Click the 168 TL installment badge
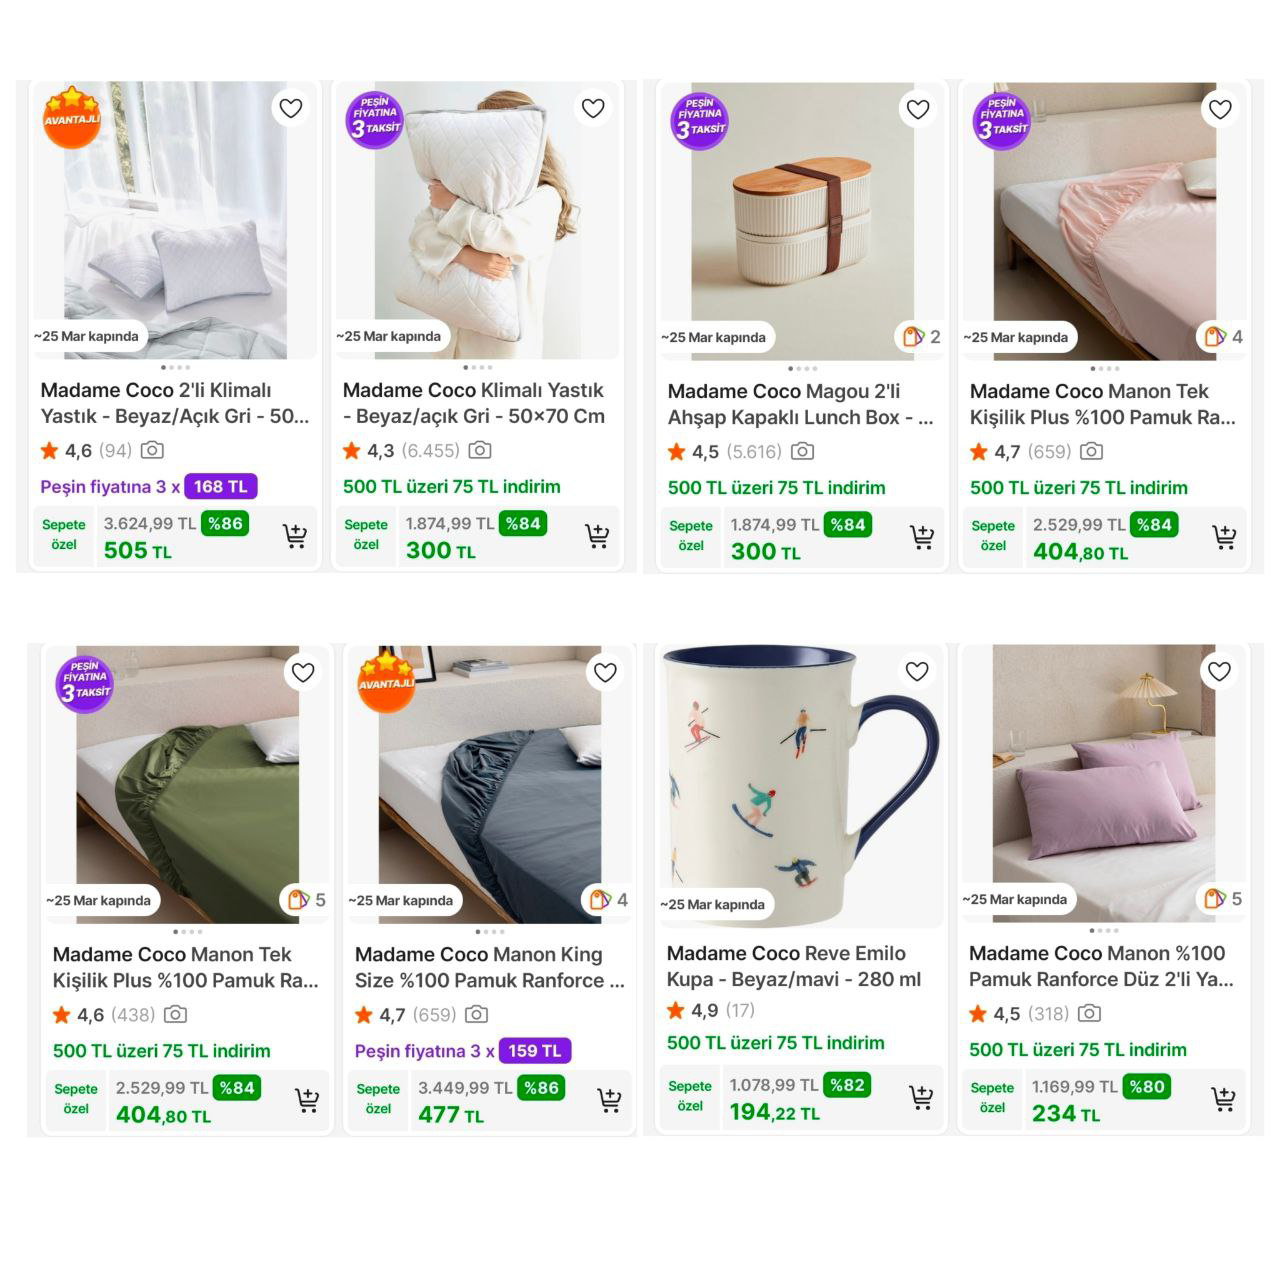Screen dimensions: 1280x1280 click(221, 487)
